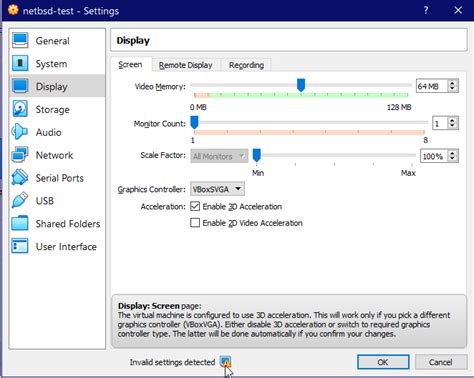Enable the 2D Video Acceleration checkbox
This screenshot has height=378, width=474.
[x=195, y=223]
